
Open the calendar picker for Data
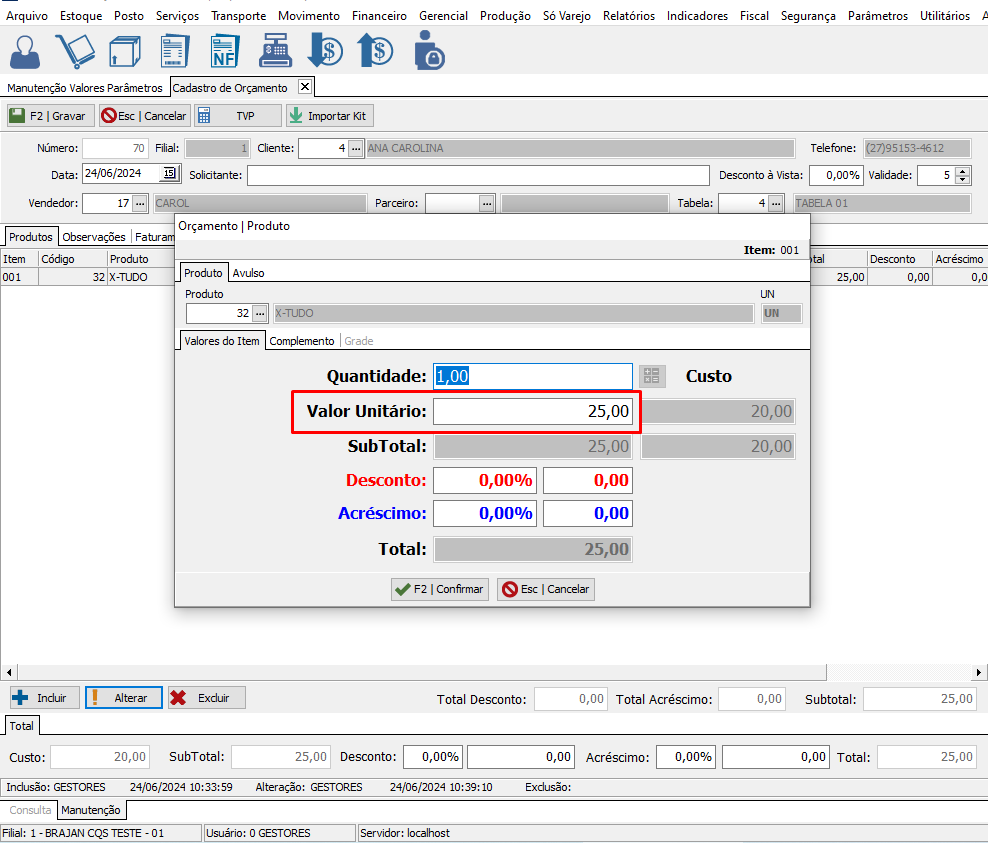[x=169, y=174]
